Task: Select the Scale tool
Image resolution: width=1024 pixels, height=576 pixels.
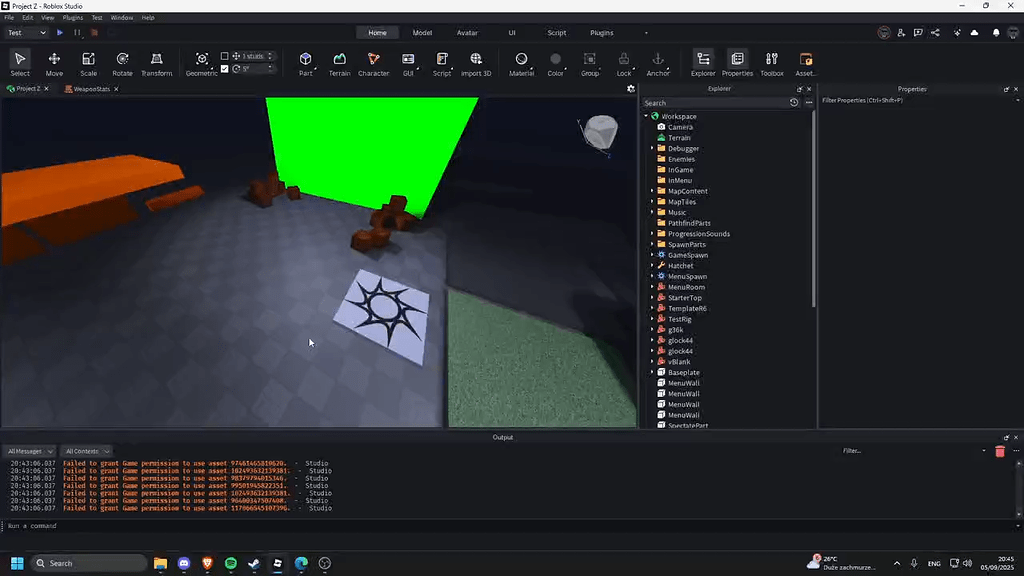Action: (x=86, y=62)
